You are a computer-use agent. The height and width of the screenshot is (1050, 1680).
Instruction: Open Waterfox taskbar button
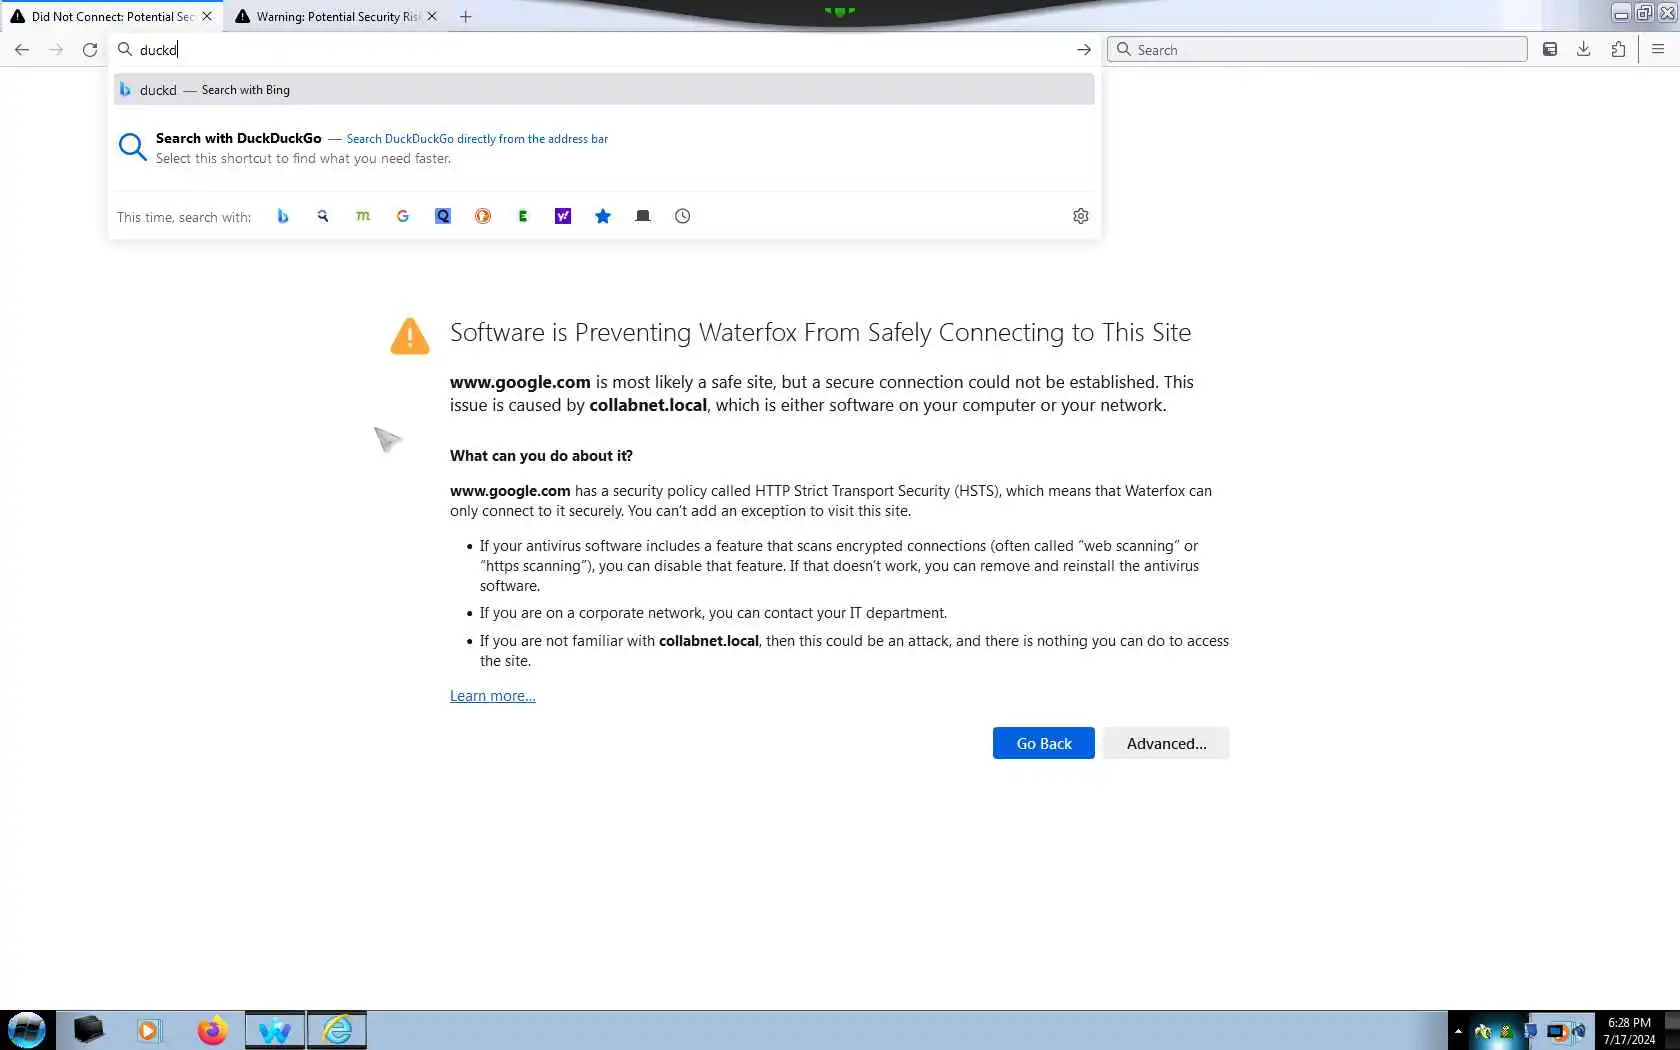click(275, 1030)
